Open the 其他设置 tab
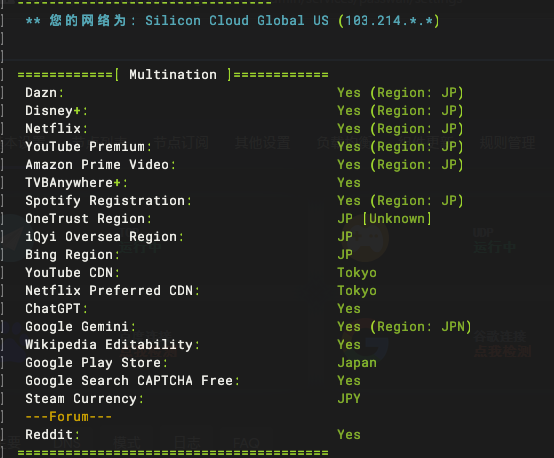 pos(263,143)
